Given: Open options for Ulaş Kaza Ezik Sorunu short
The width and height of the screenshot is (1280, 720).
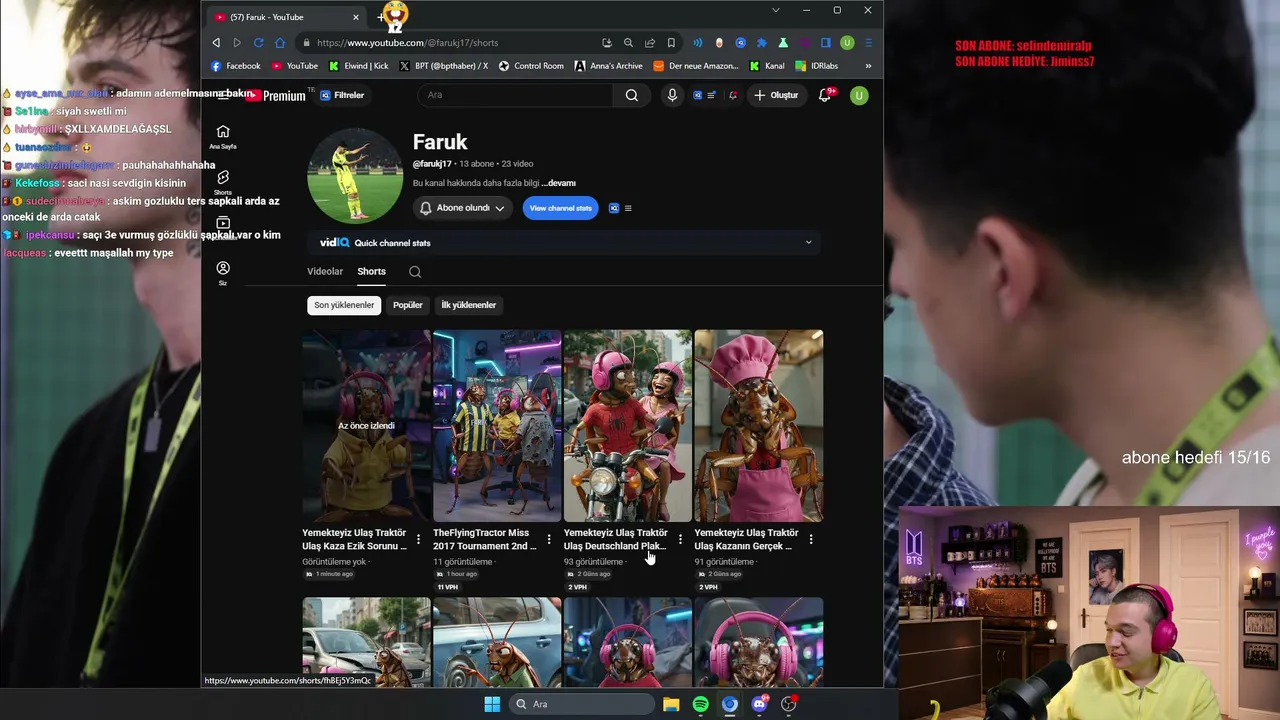Looking at the screenshot, I should 418,539.
